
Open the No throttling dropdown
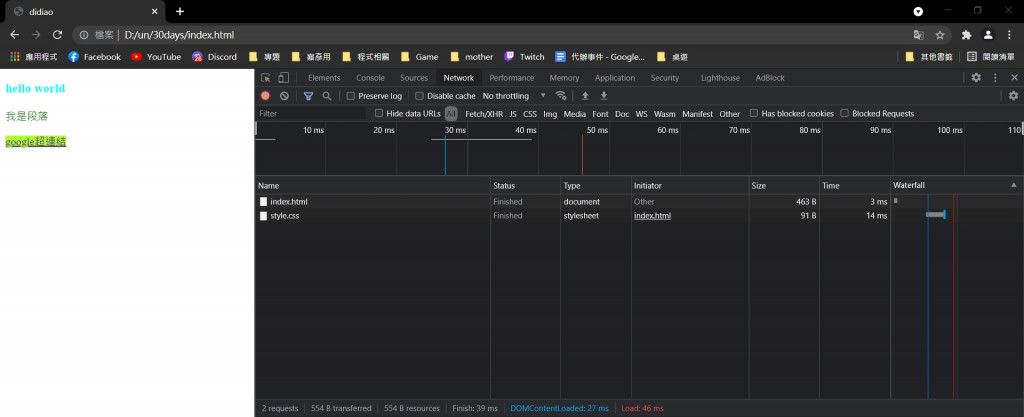click(514, 96)
